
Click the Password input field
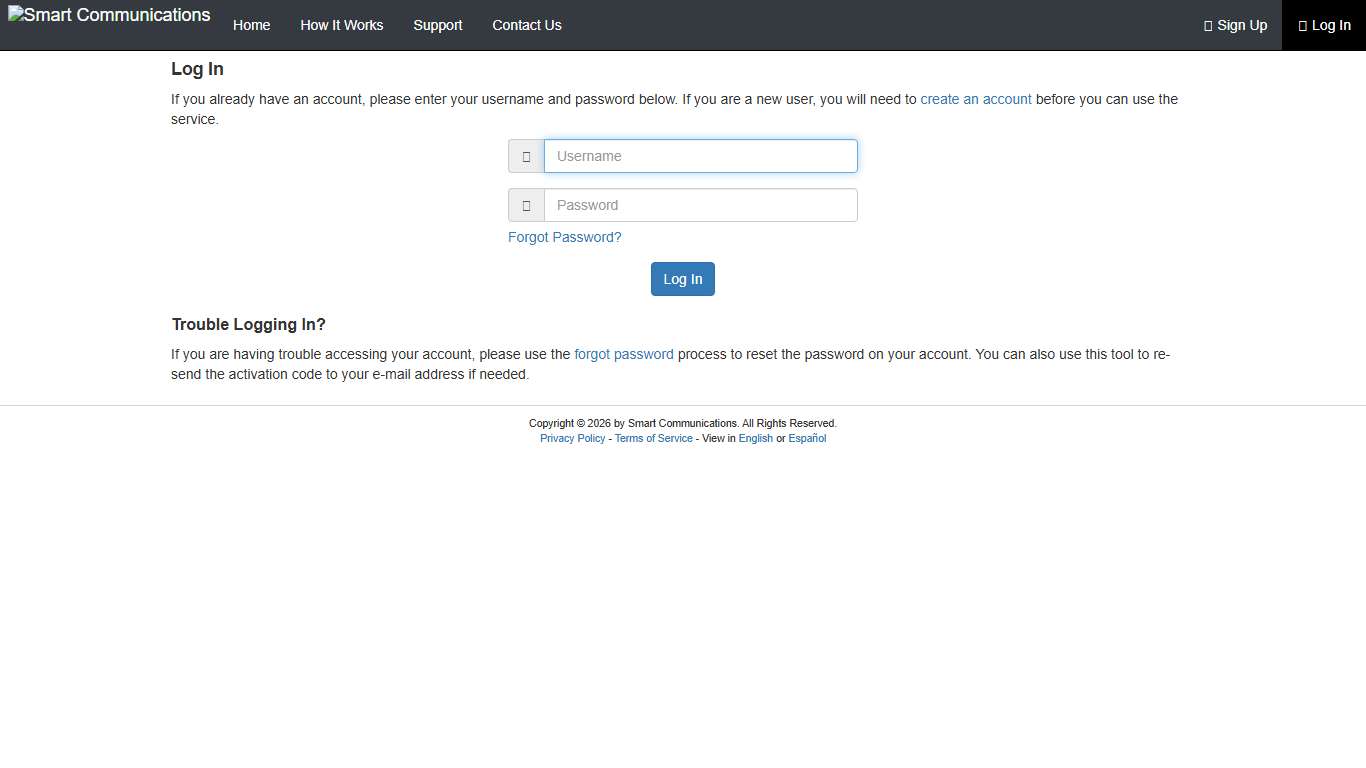[x=700, y=205]
